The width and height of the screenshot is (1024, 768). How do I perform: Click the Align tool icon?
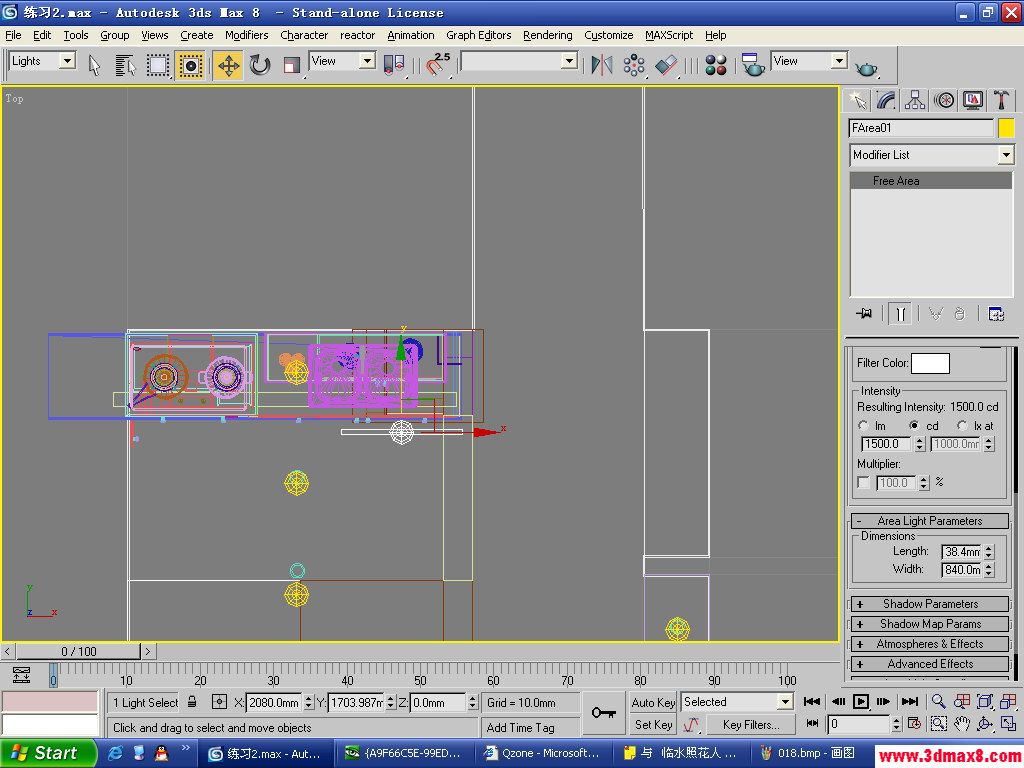[666, 65]
